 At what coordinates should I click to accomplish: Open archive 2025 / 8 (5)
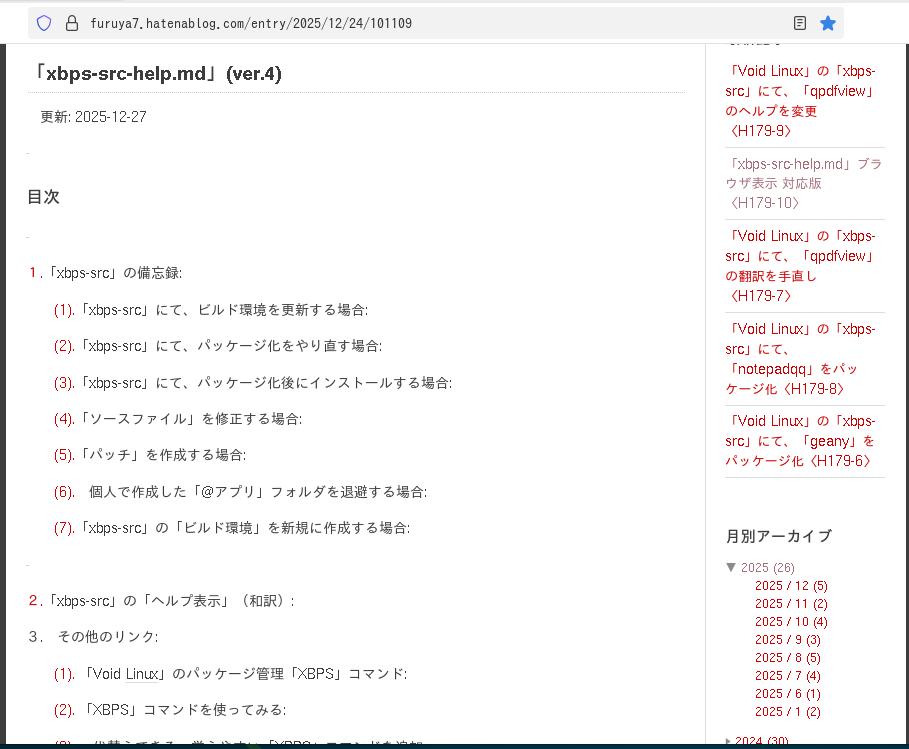pyautogui.click(x=788, y=657)
